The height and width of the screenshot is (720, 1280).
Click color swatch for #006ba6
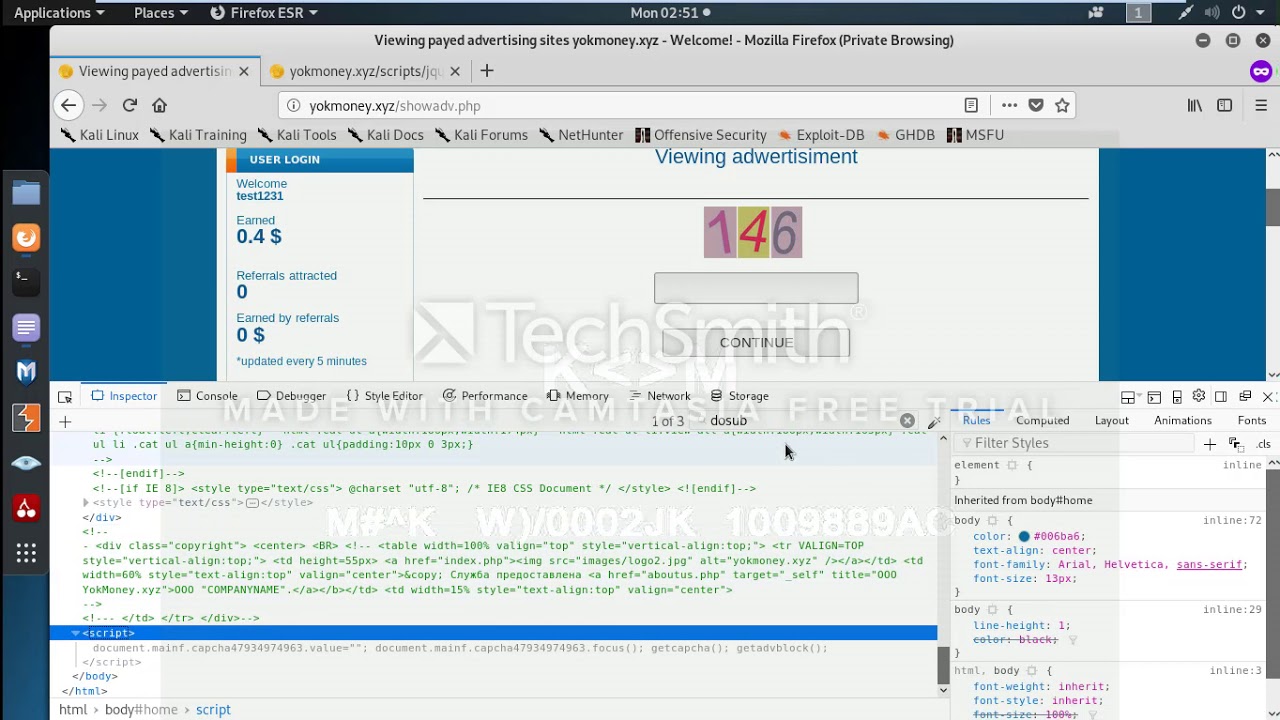1024,537
